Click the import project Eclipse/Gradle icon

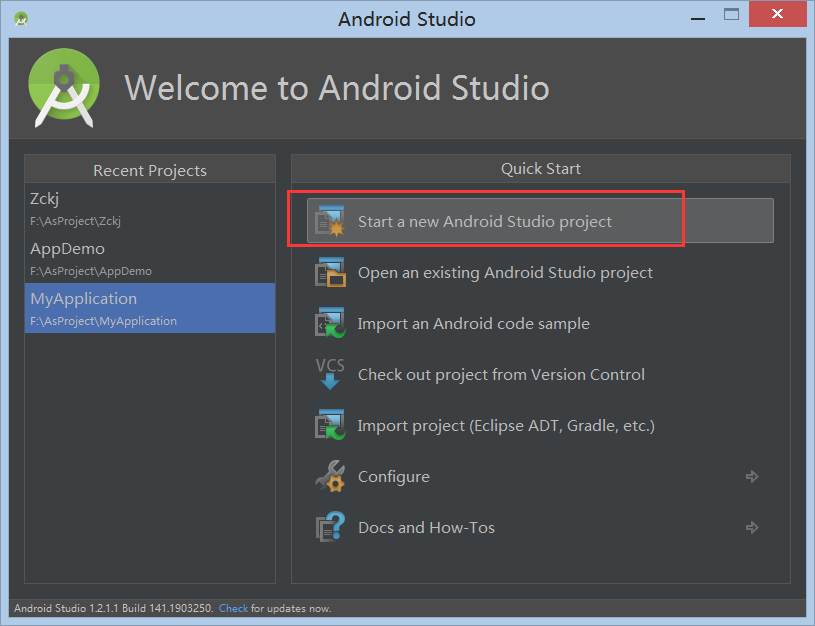(330, 425)
